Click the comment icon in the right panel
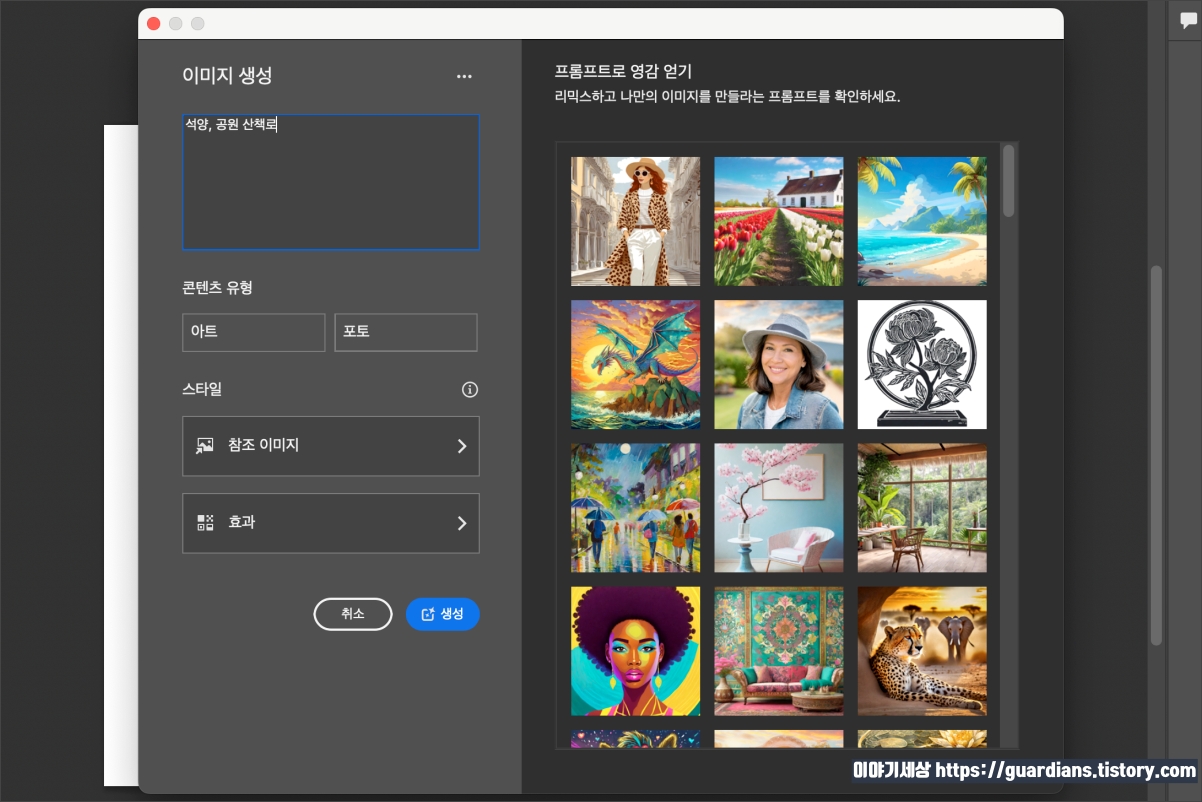 point(1189,21)
